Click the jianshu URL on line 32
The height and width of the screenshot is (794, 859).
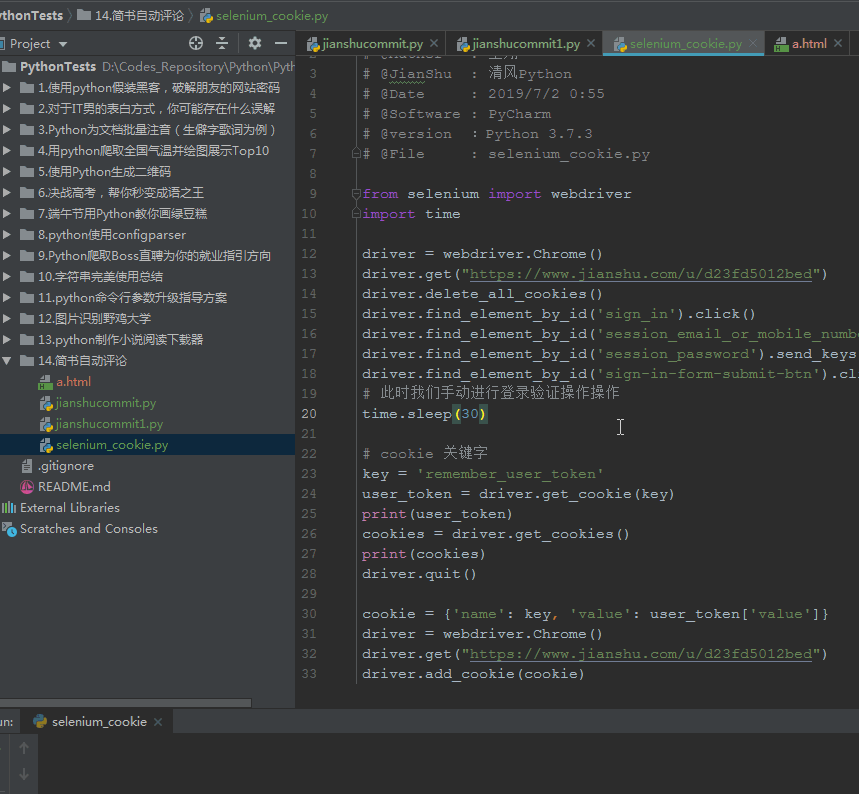point(640,654)
